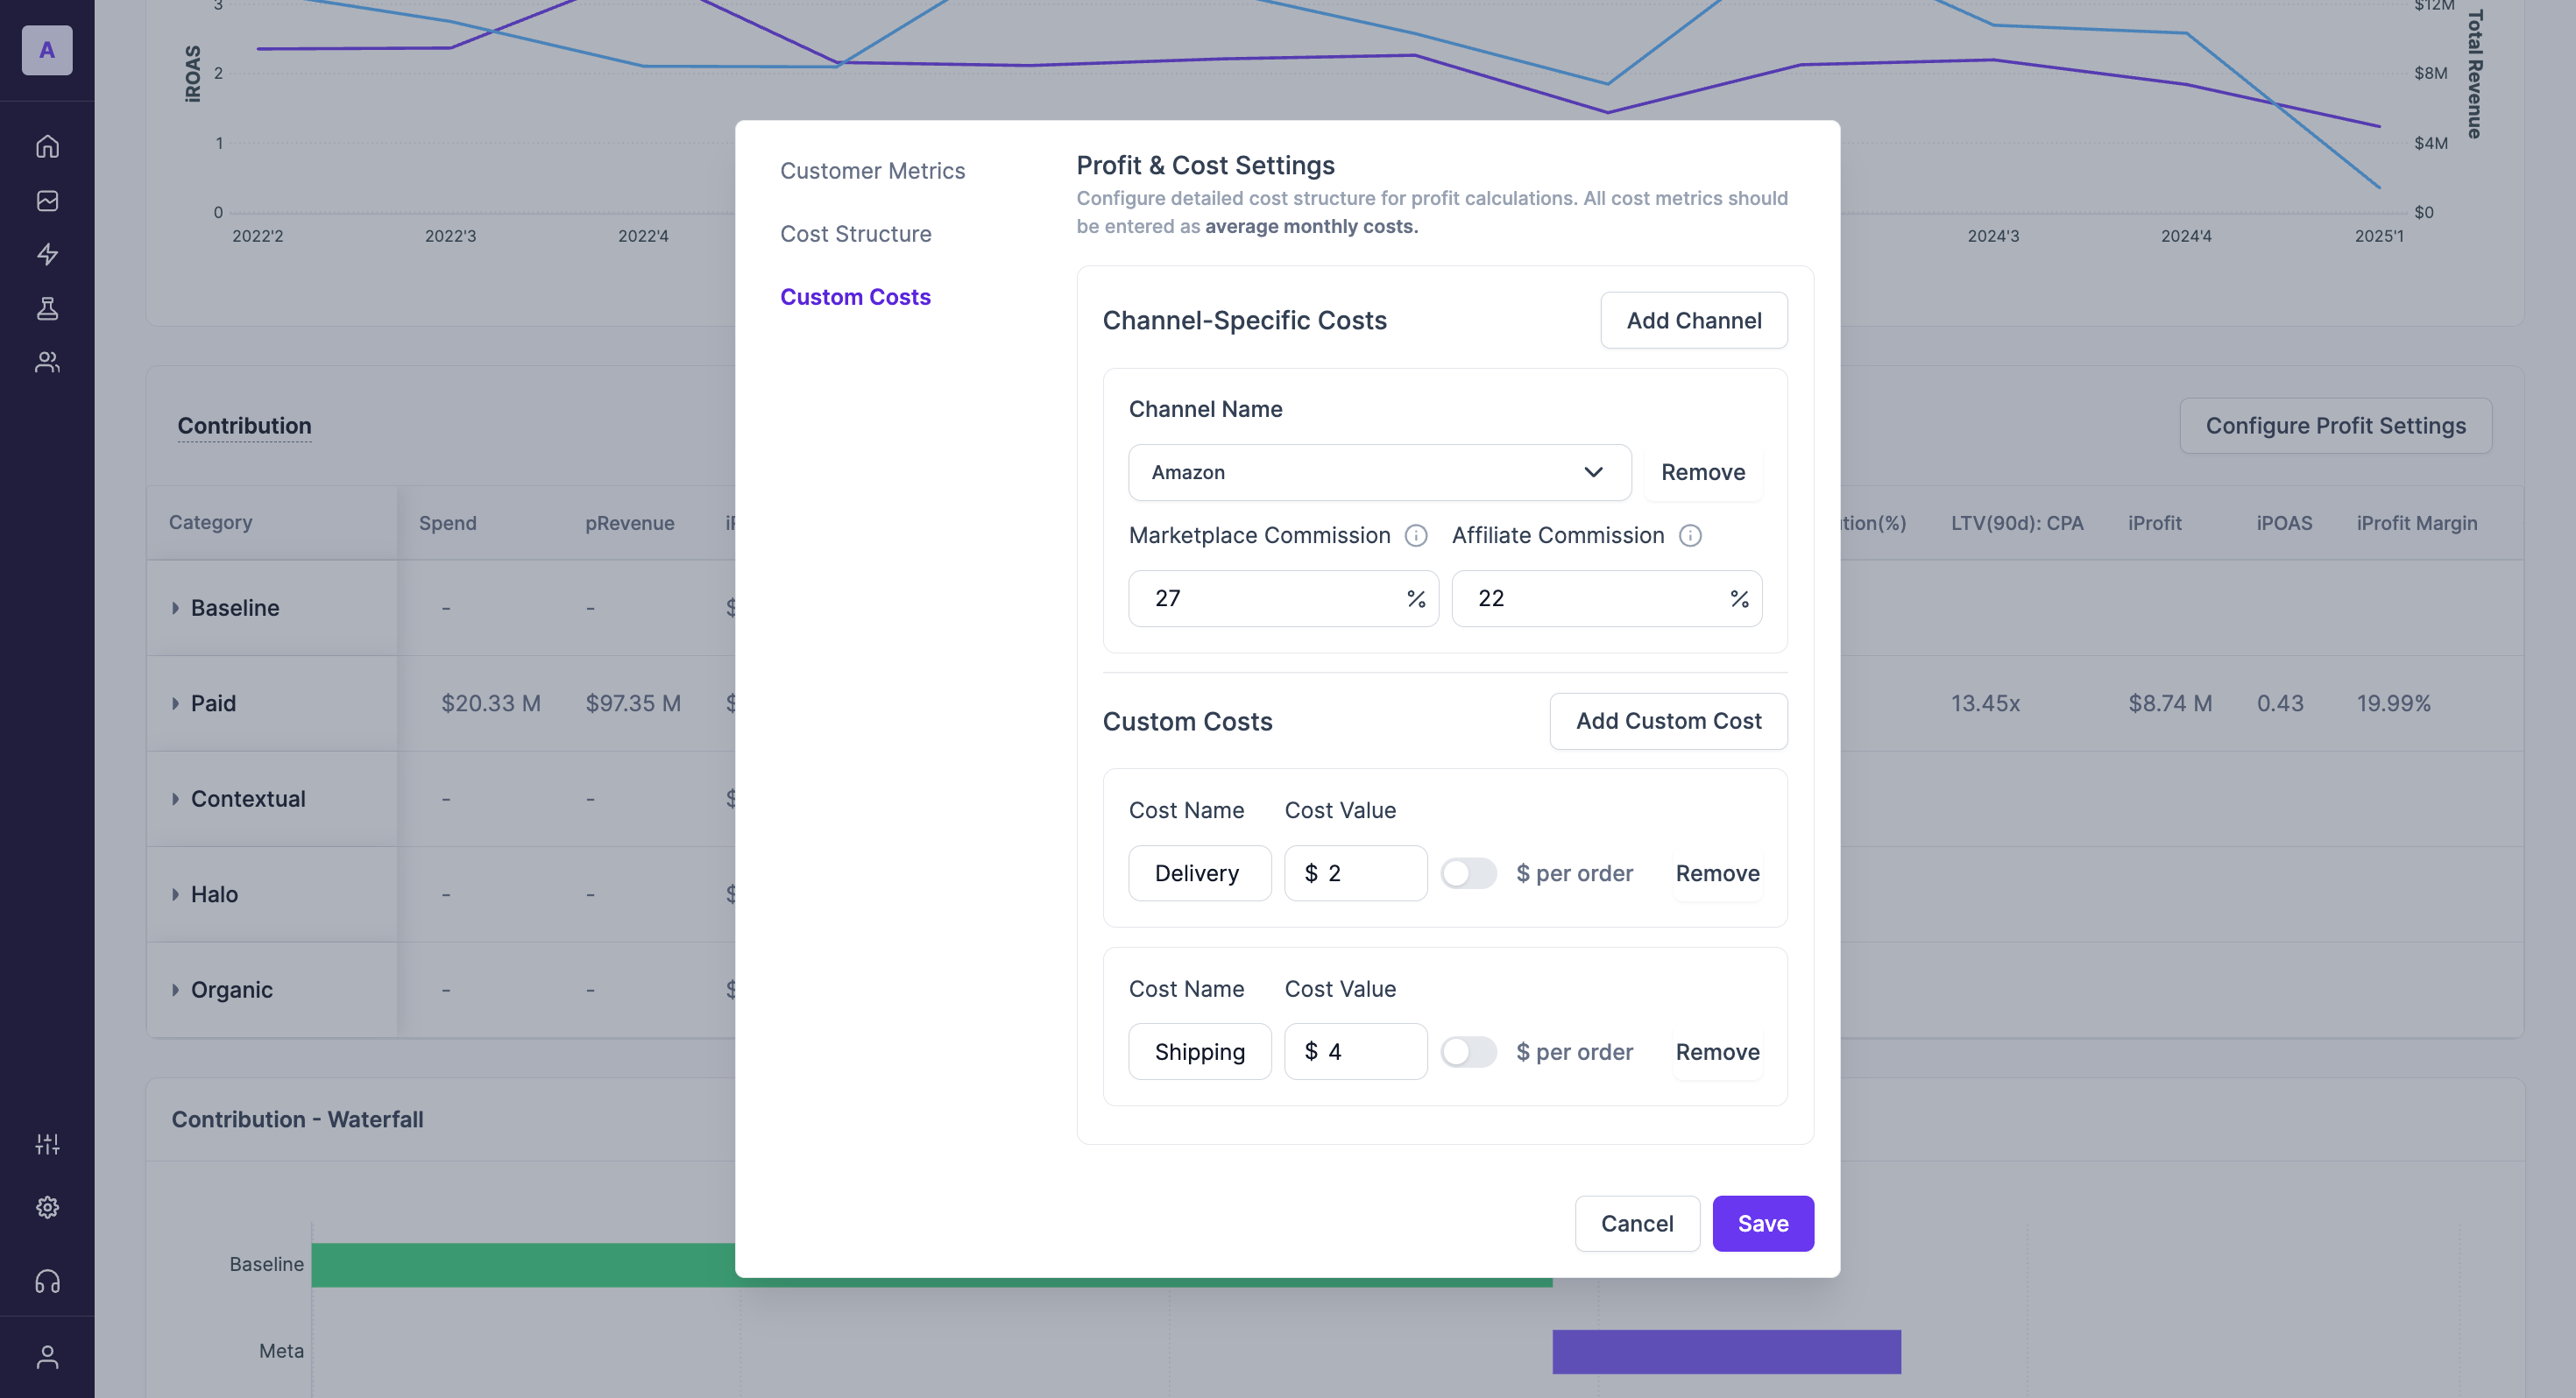Click the headphones support sidebar icon
The image size is (2576, 1398).
(47, 1281)
